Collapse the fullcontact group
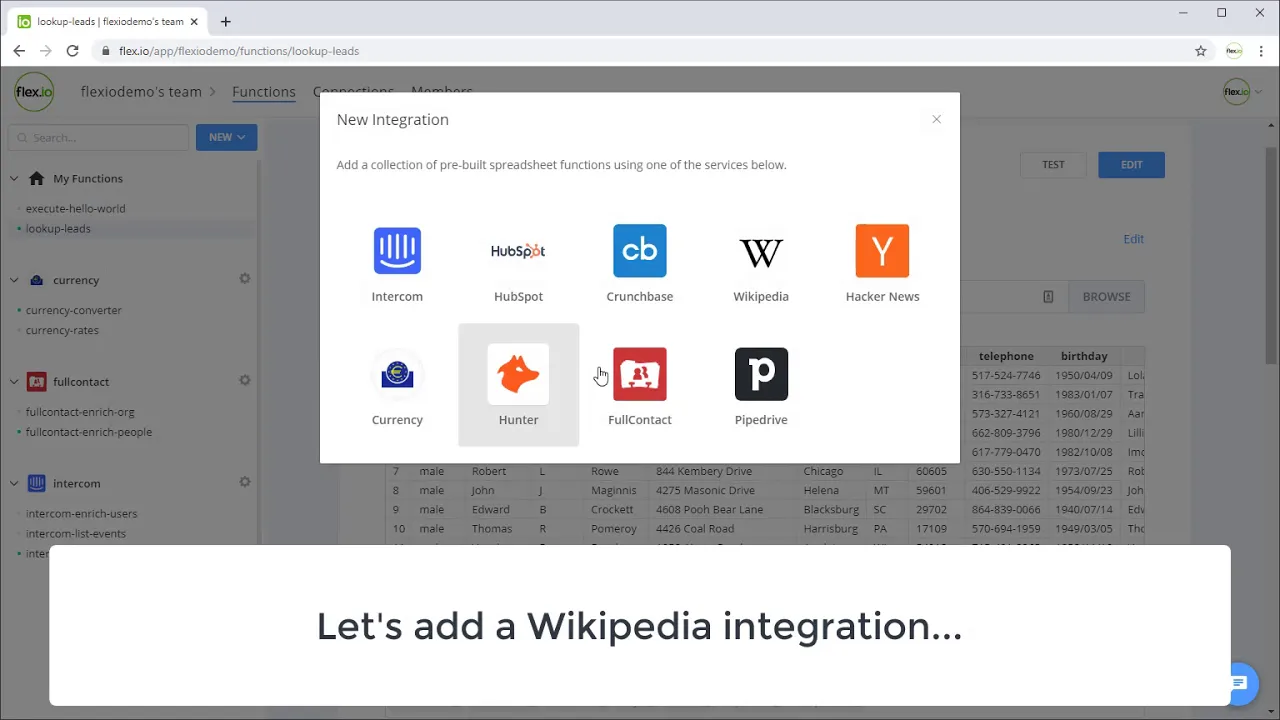1280x720 pixels. (x=14, y=382)
